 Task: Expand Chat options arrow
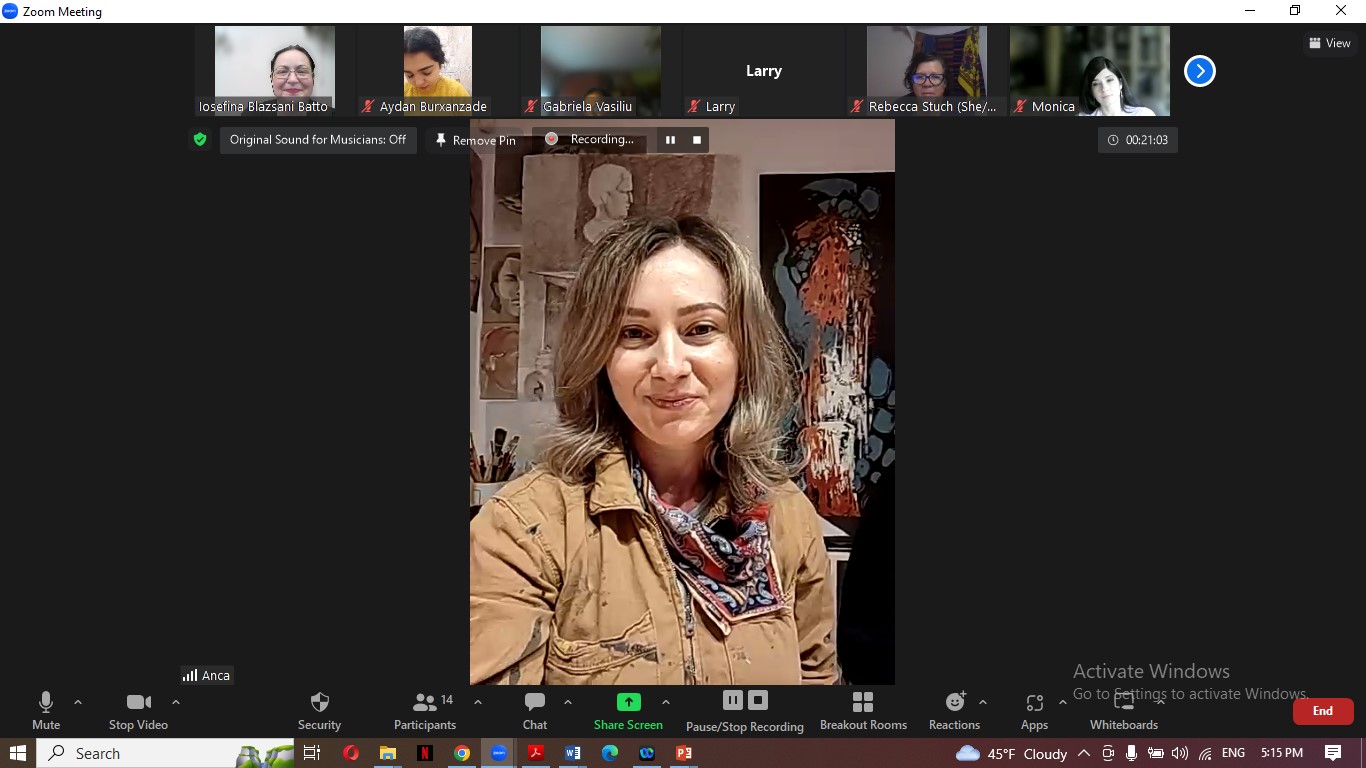coord(568,702)
